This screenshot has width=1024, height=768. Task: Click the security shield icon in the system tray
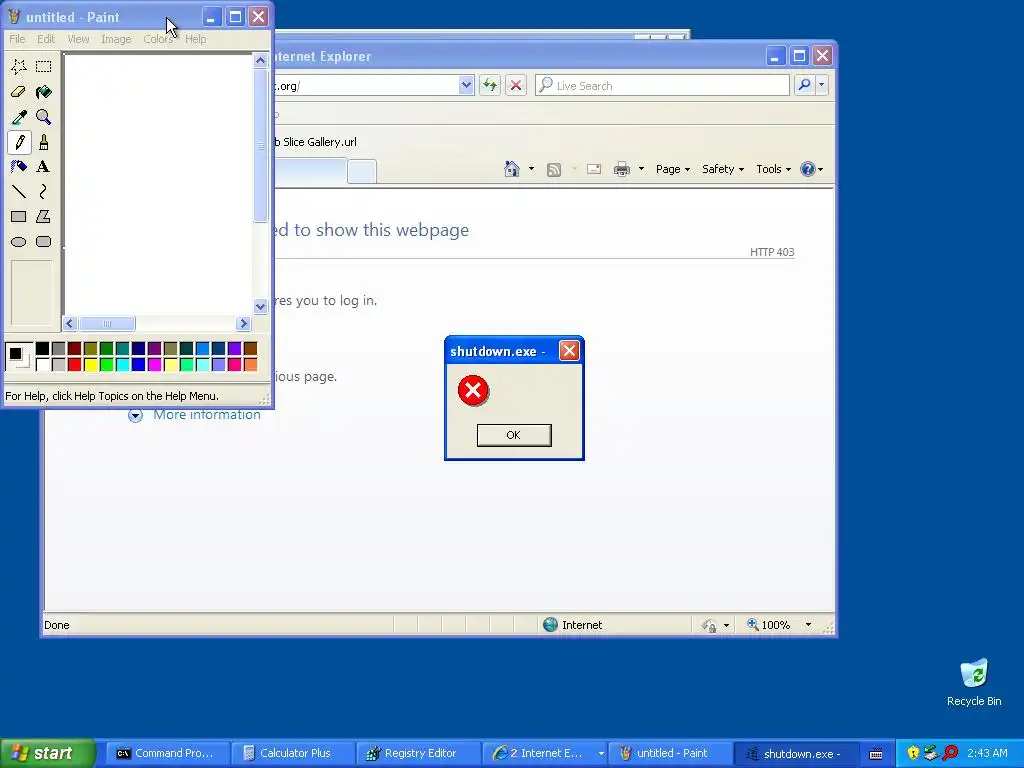click(913, 753)
